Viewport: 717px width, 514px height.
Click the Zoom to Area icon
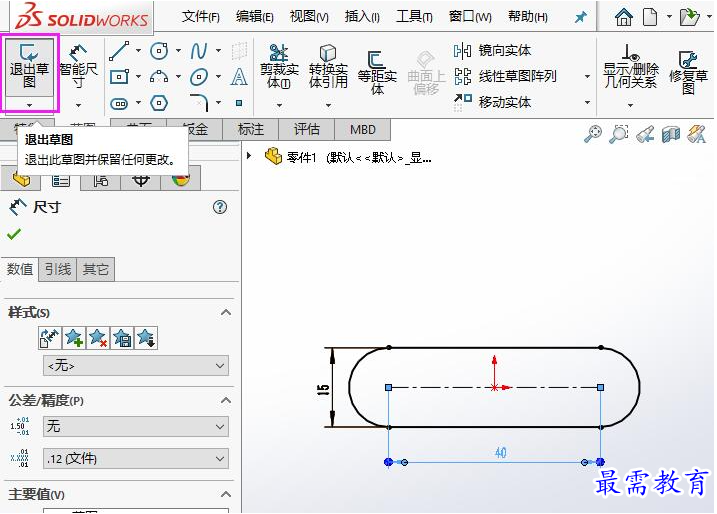[619, 134]
